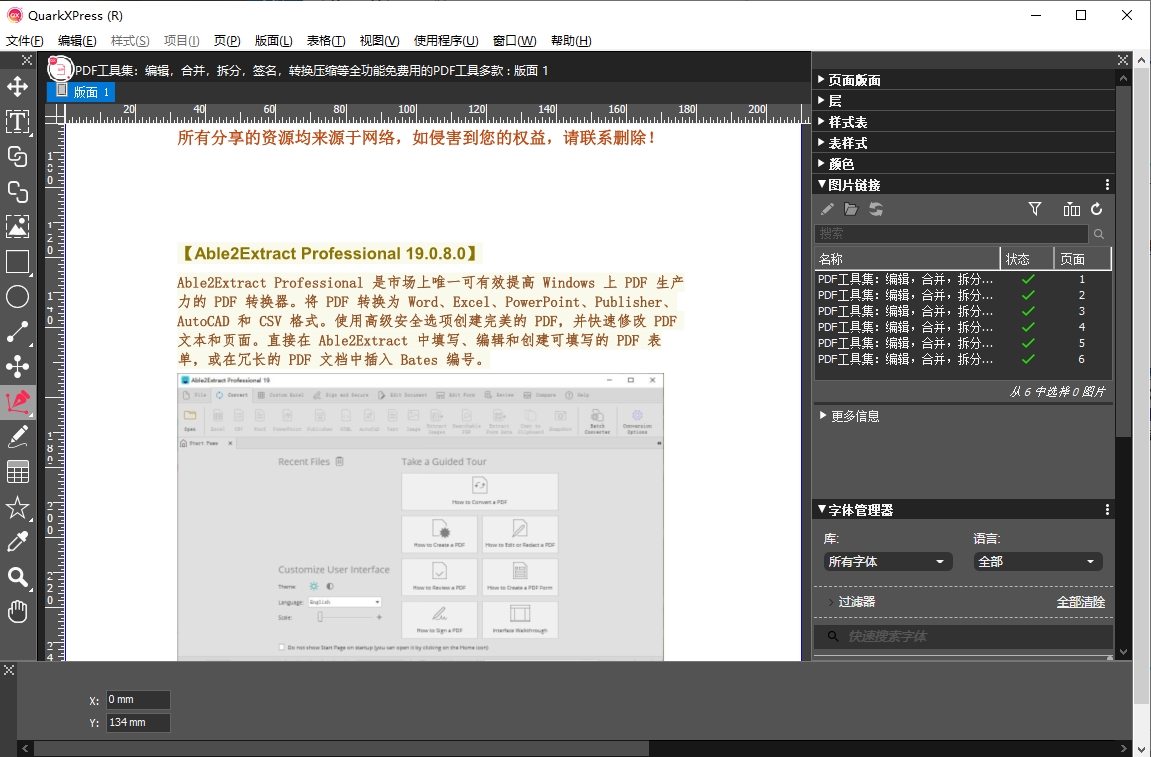Select the Item (move) tool
The width and height of the screenshot is (1151, 757).
coord(18,87)
